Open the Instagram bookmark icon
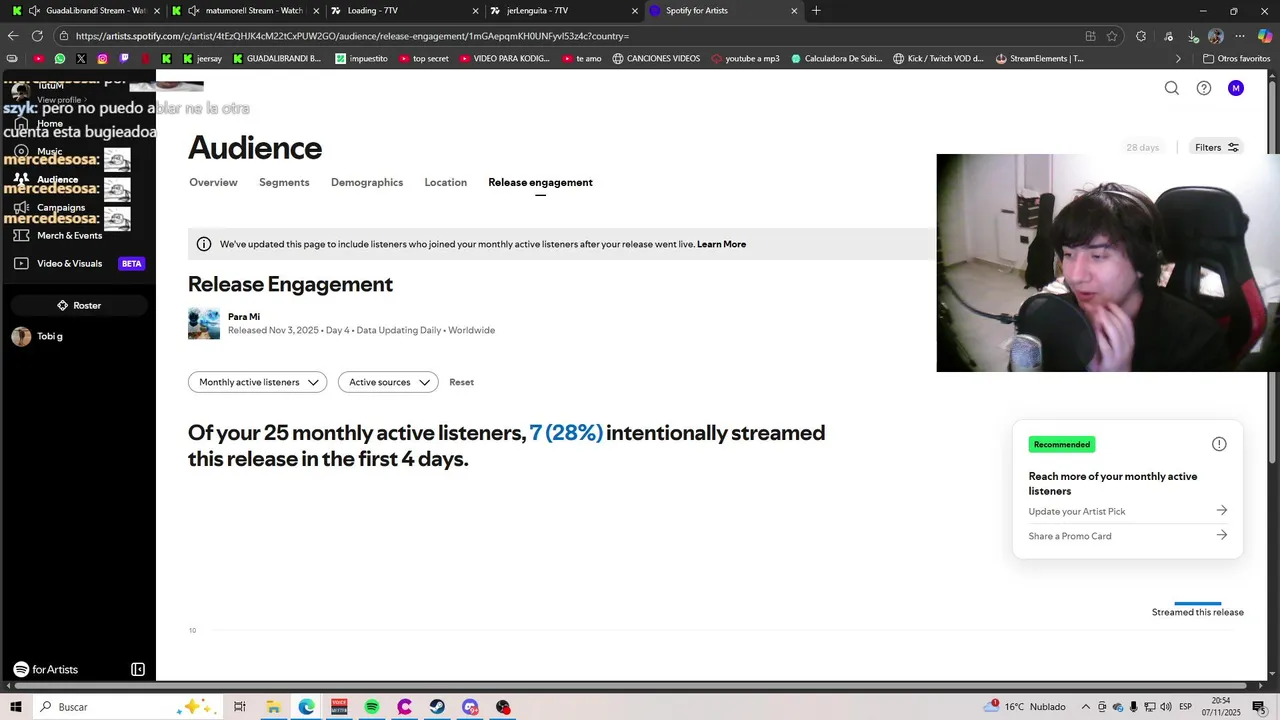Screen dimensions: 1280x720 pyautogui.click(x=102, y=59)
